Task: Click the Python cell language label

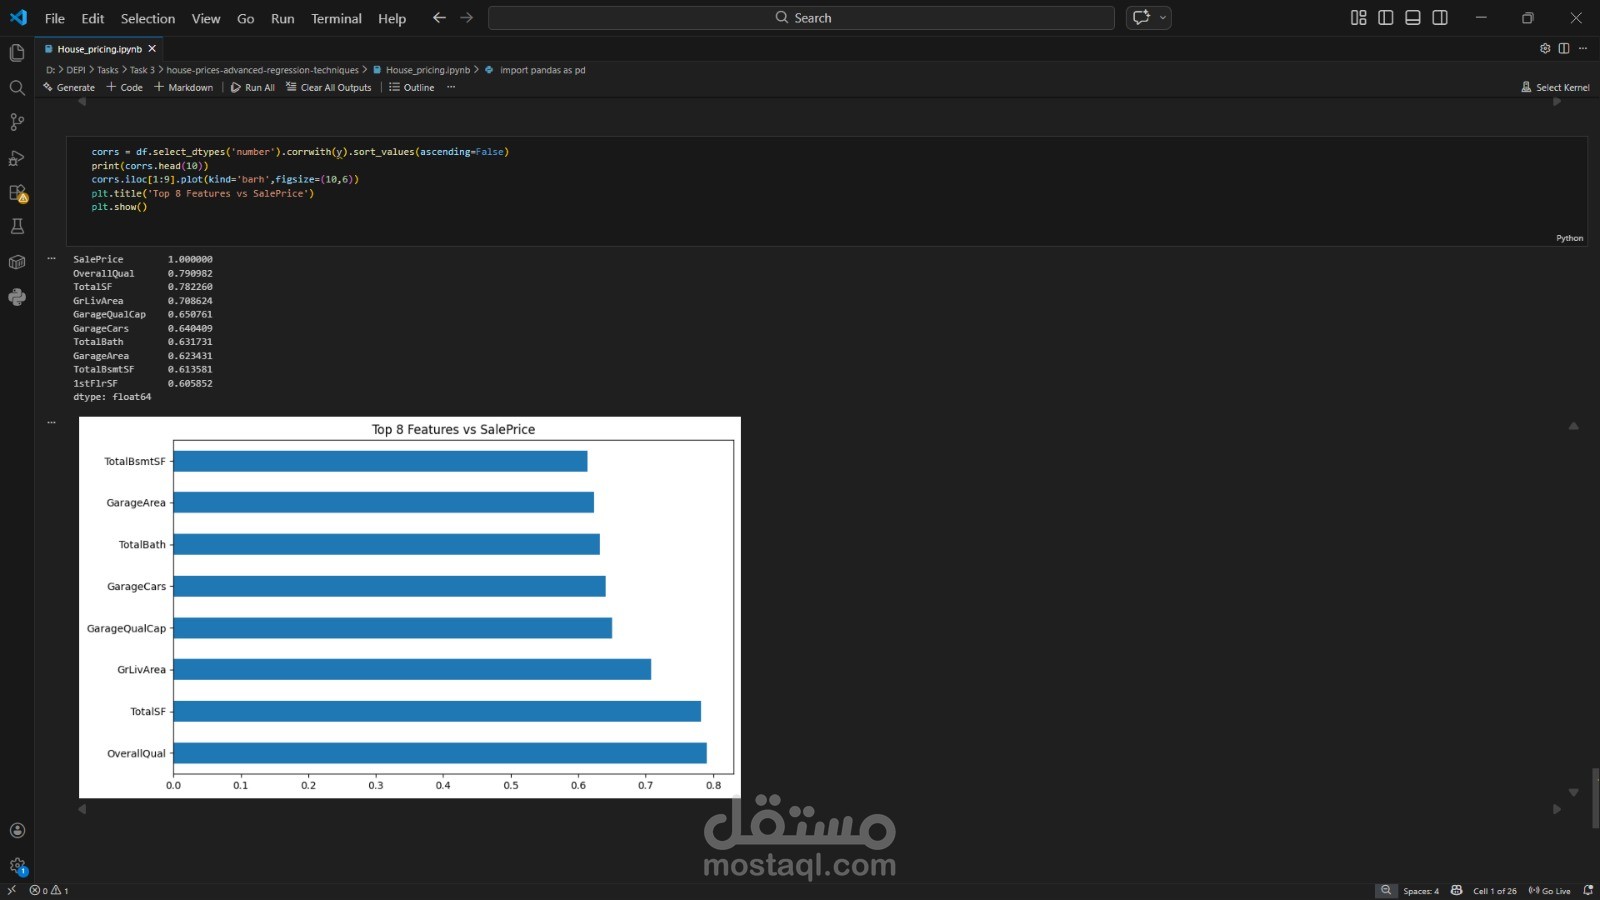Action: click(x=1569, y=238)
